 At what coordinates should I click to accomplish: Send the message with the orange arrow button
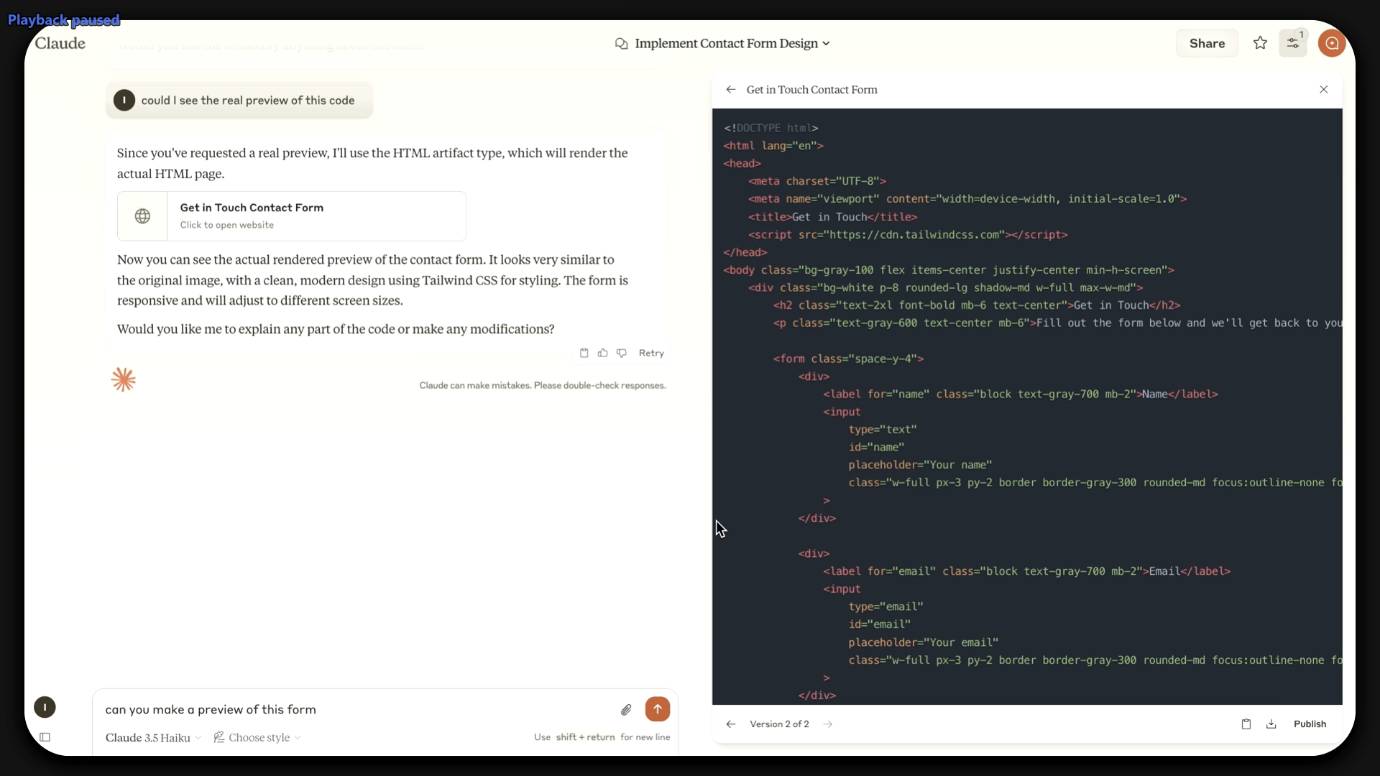[657, 709]
